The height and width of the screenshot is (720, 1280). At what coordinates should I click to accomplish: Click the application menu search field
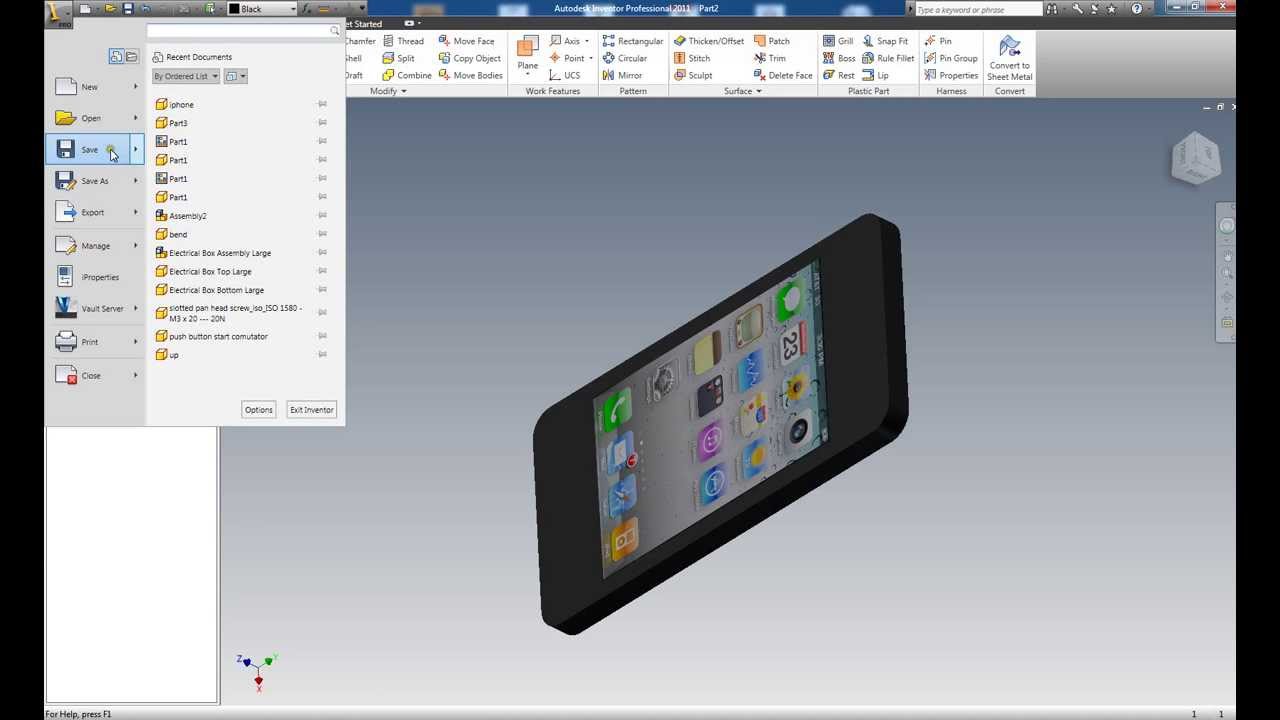(243, 31)
